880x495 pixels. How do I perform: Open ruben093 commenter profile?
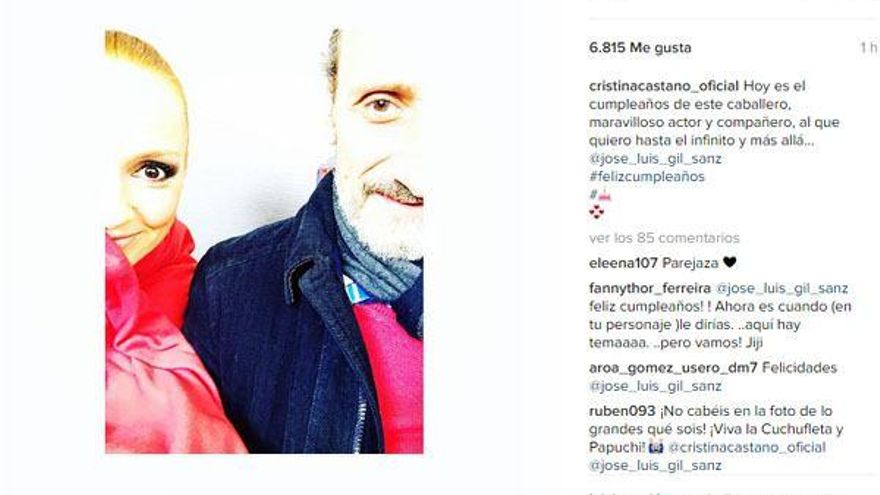click(x=622, y=411)
